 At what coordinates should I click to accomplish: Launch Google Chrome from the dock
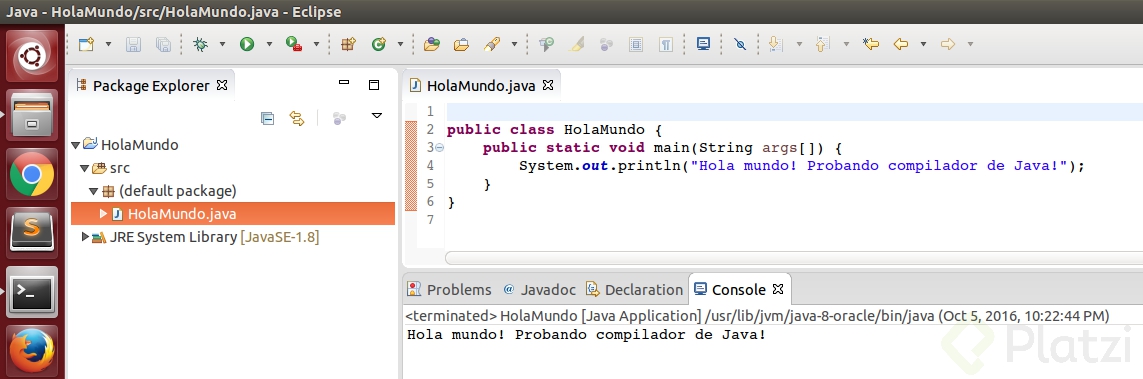coord(32,175)
